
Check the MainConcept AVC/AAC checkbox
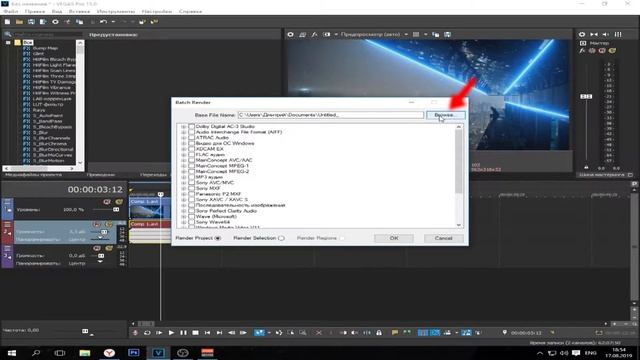tap(191, 160)
